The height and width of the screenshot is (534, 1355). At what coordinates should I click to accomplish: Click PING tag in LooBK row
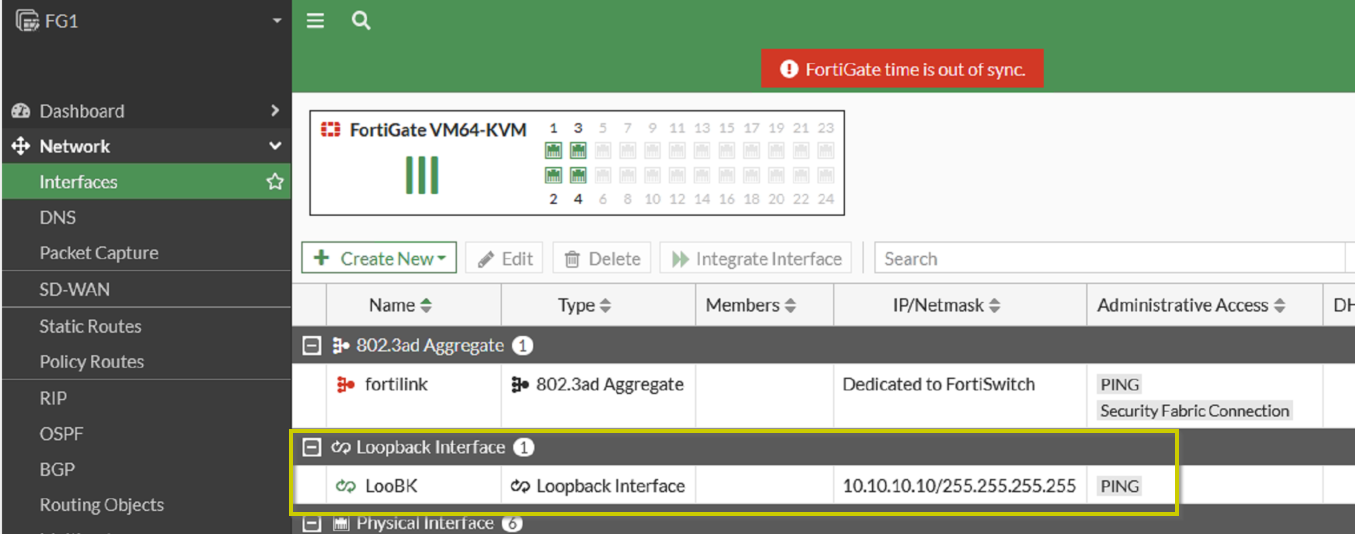[x=1119, y=486]
